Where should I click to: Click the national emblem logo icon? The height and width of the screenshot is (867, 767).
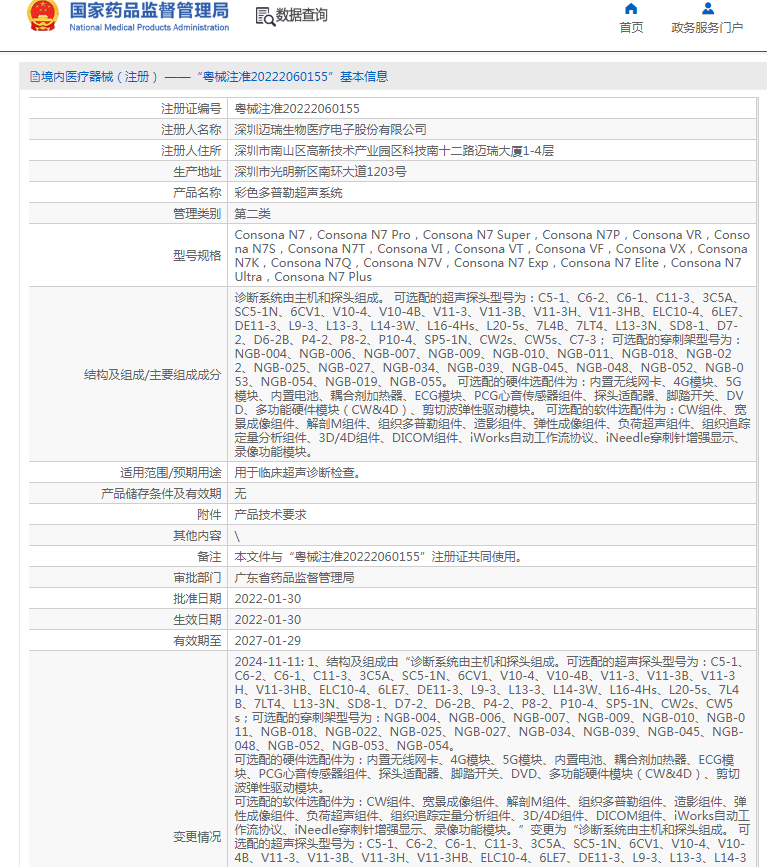pos(43,15)
